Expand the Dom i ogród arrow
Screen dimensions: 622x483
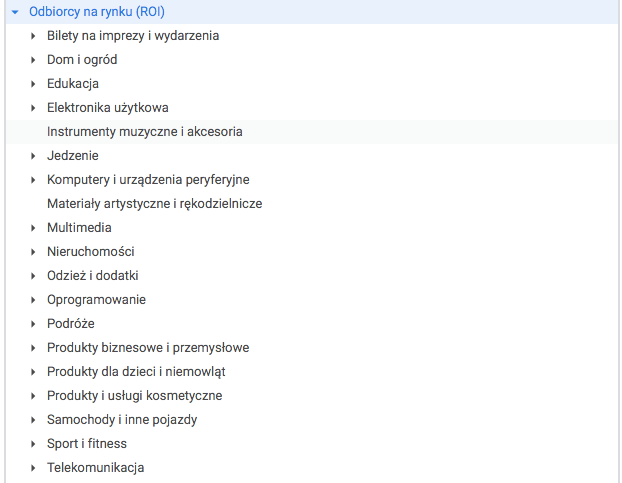click(33, 60)
